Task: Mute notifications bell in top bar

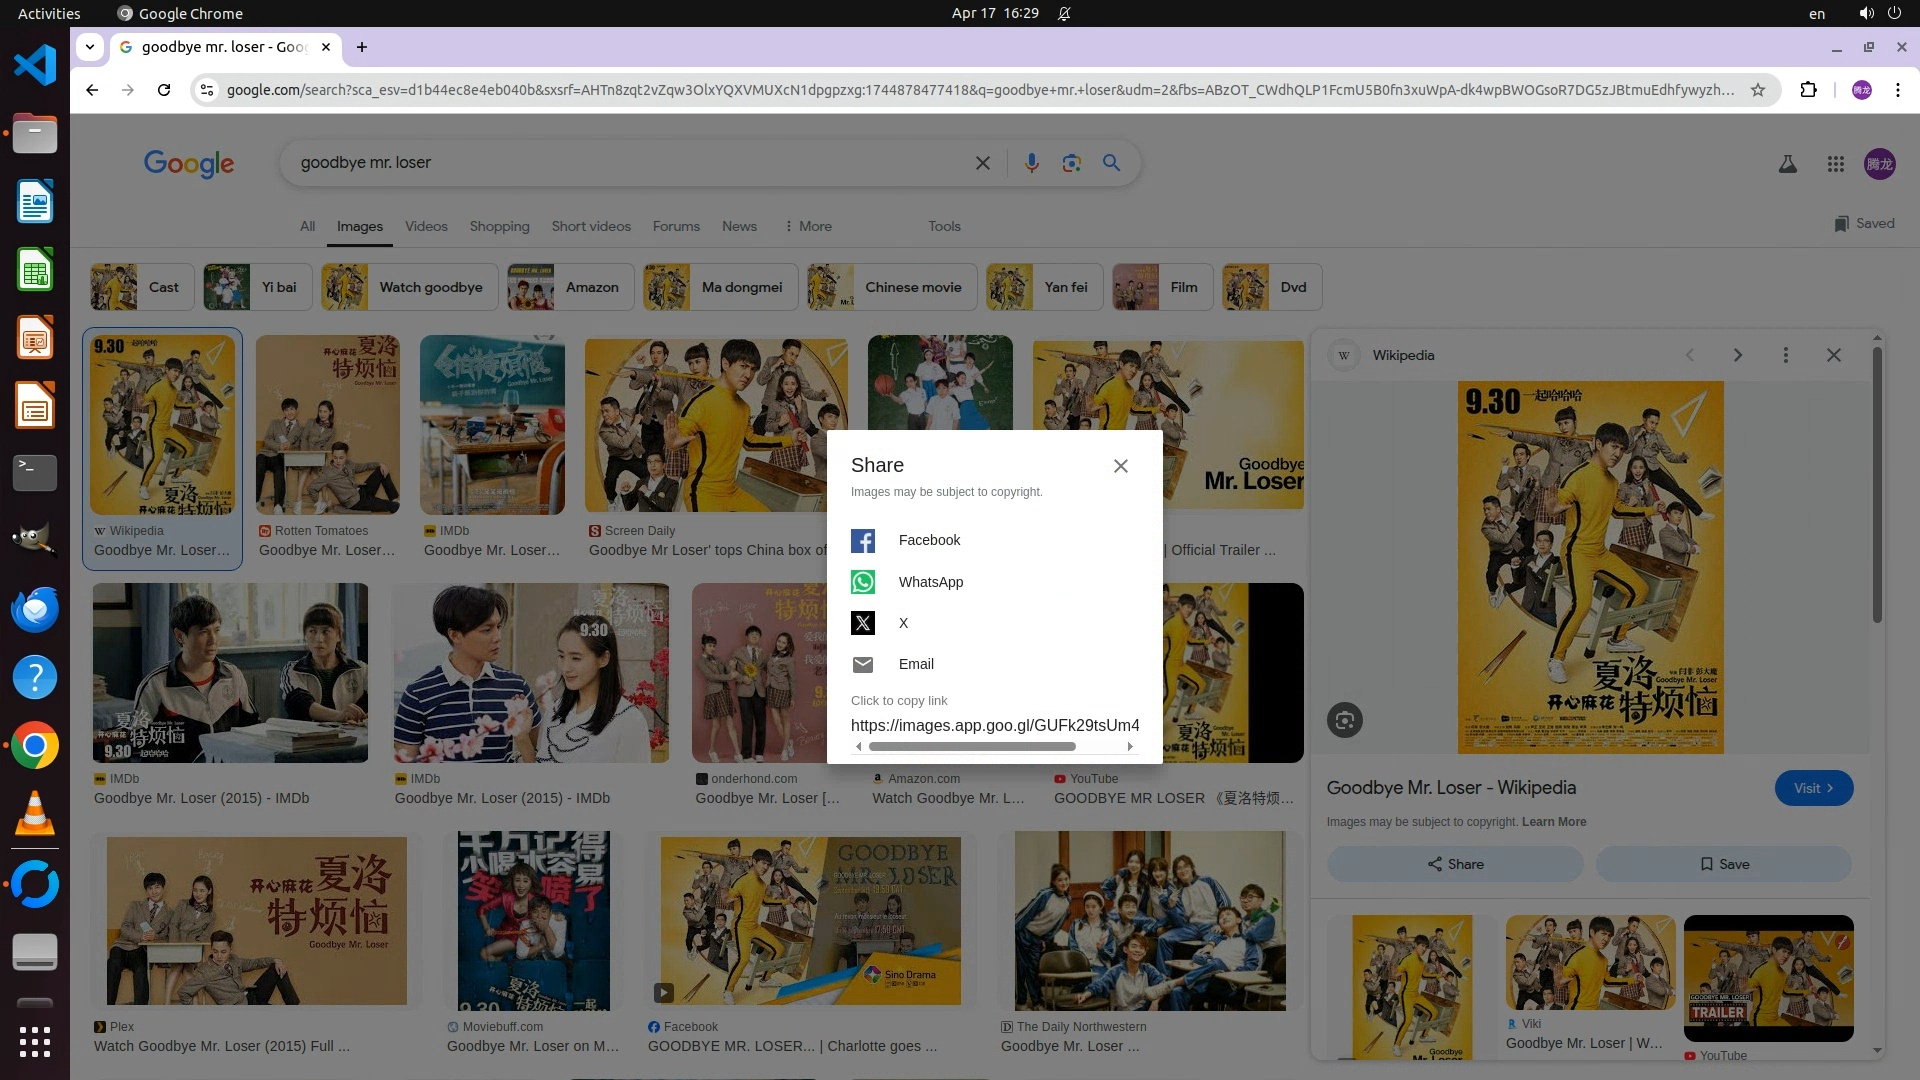Action: tap(1064, 13)
